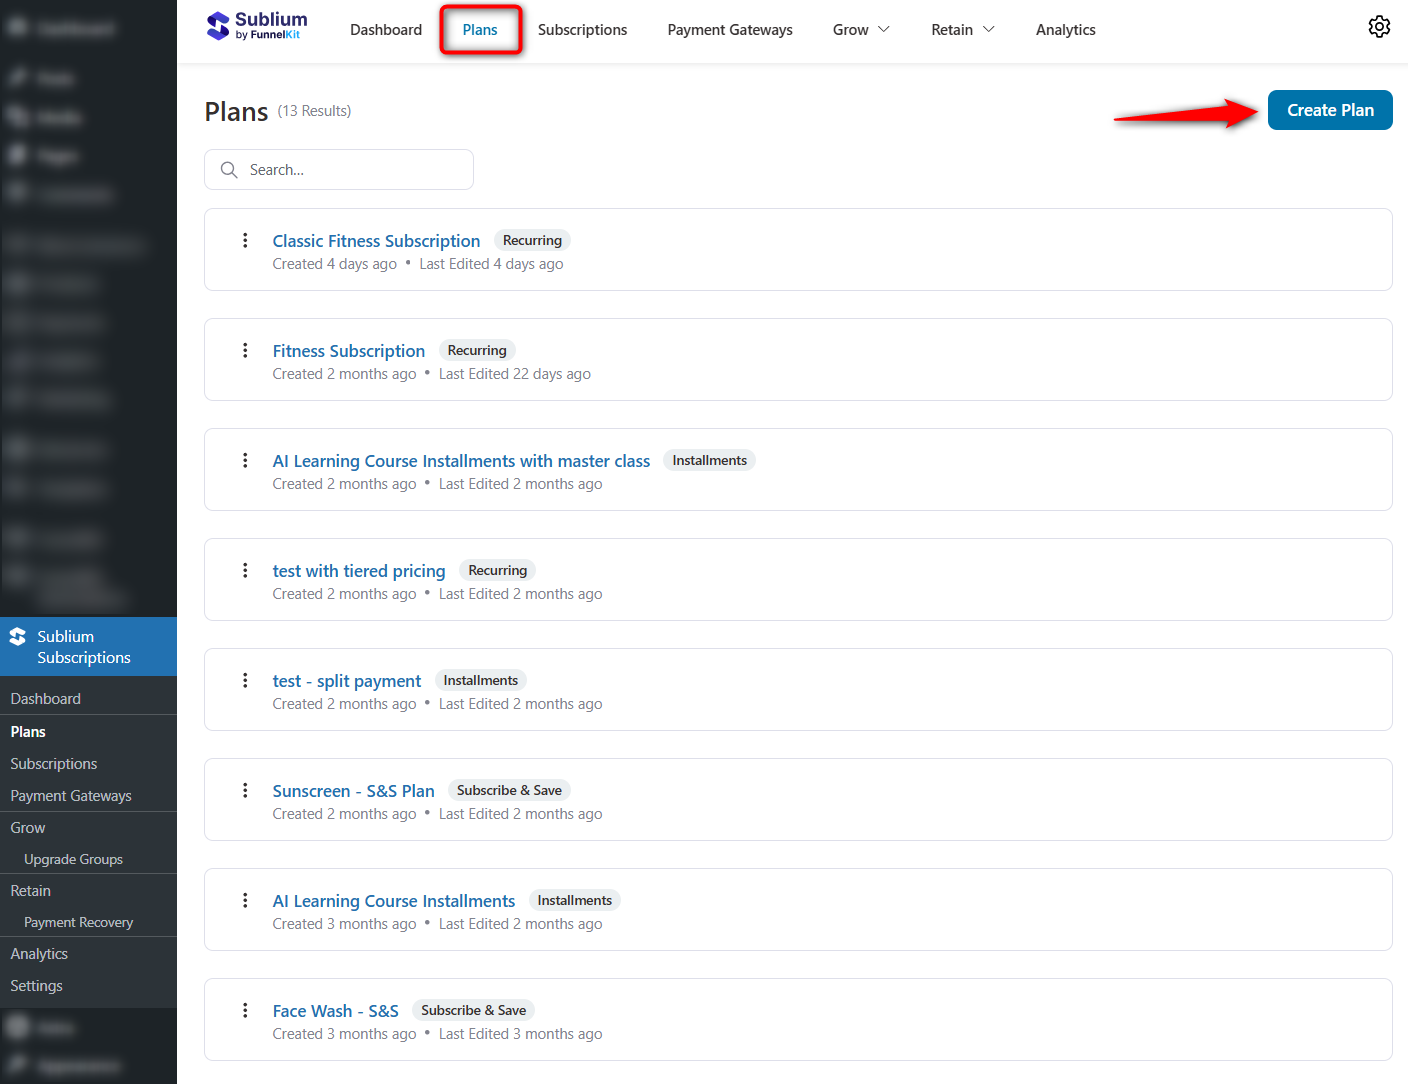The width and height of the screenshot is (1408, 1084).
Task: Open actions menu for test - split payment plan
Action: pyautogui.click(x=246, y=680)
